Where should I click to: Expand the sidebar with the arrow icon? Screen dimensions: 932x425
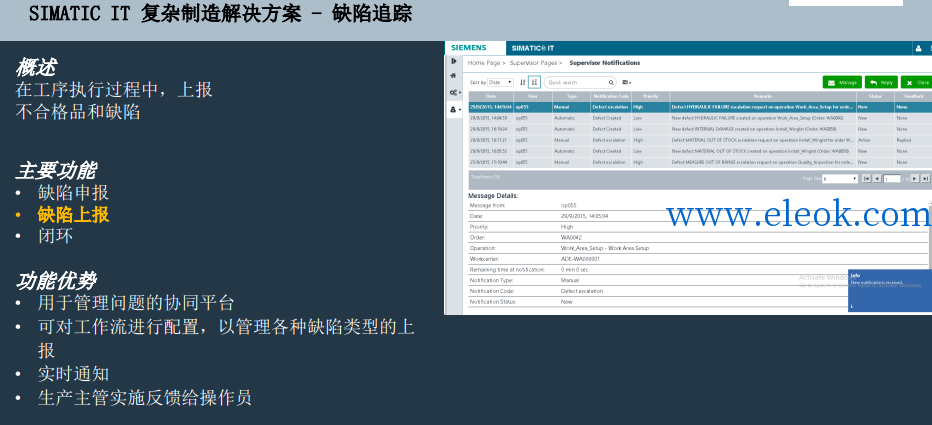(x=454, y=61)
